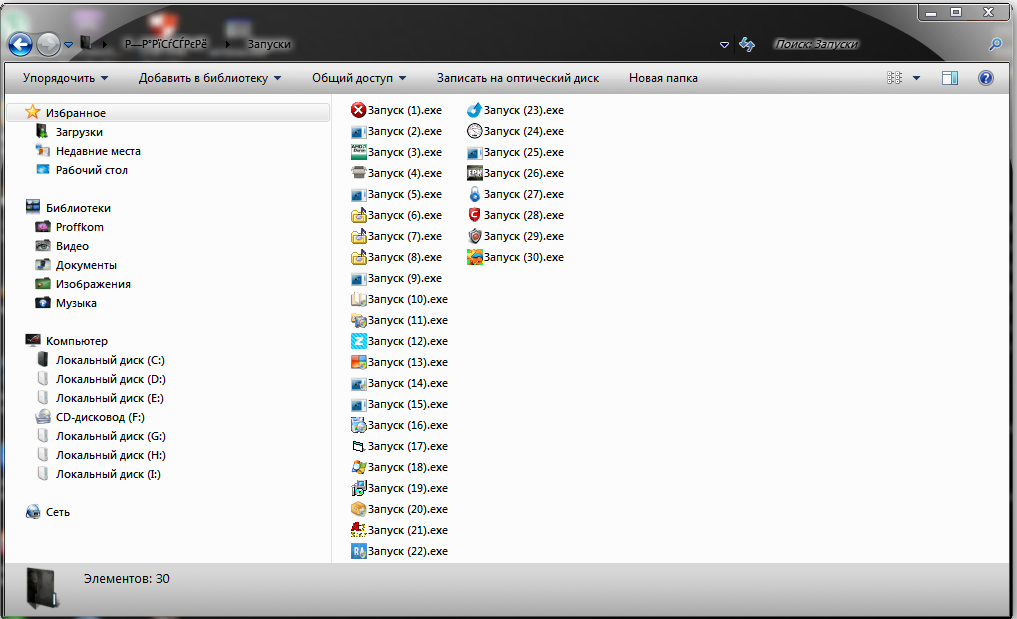This screenshot has width=1017, height=619.
Task: Click icon of Запуск (21).exe
Action: pyautogui.click(x=358, y=529)
